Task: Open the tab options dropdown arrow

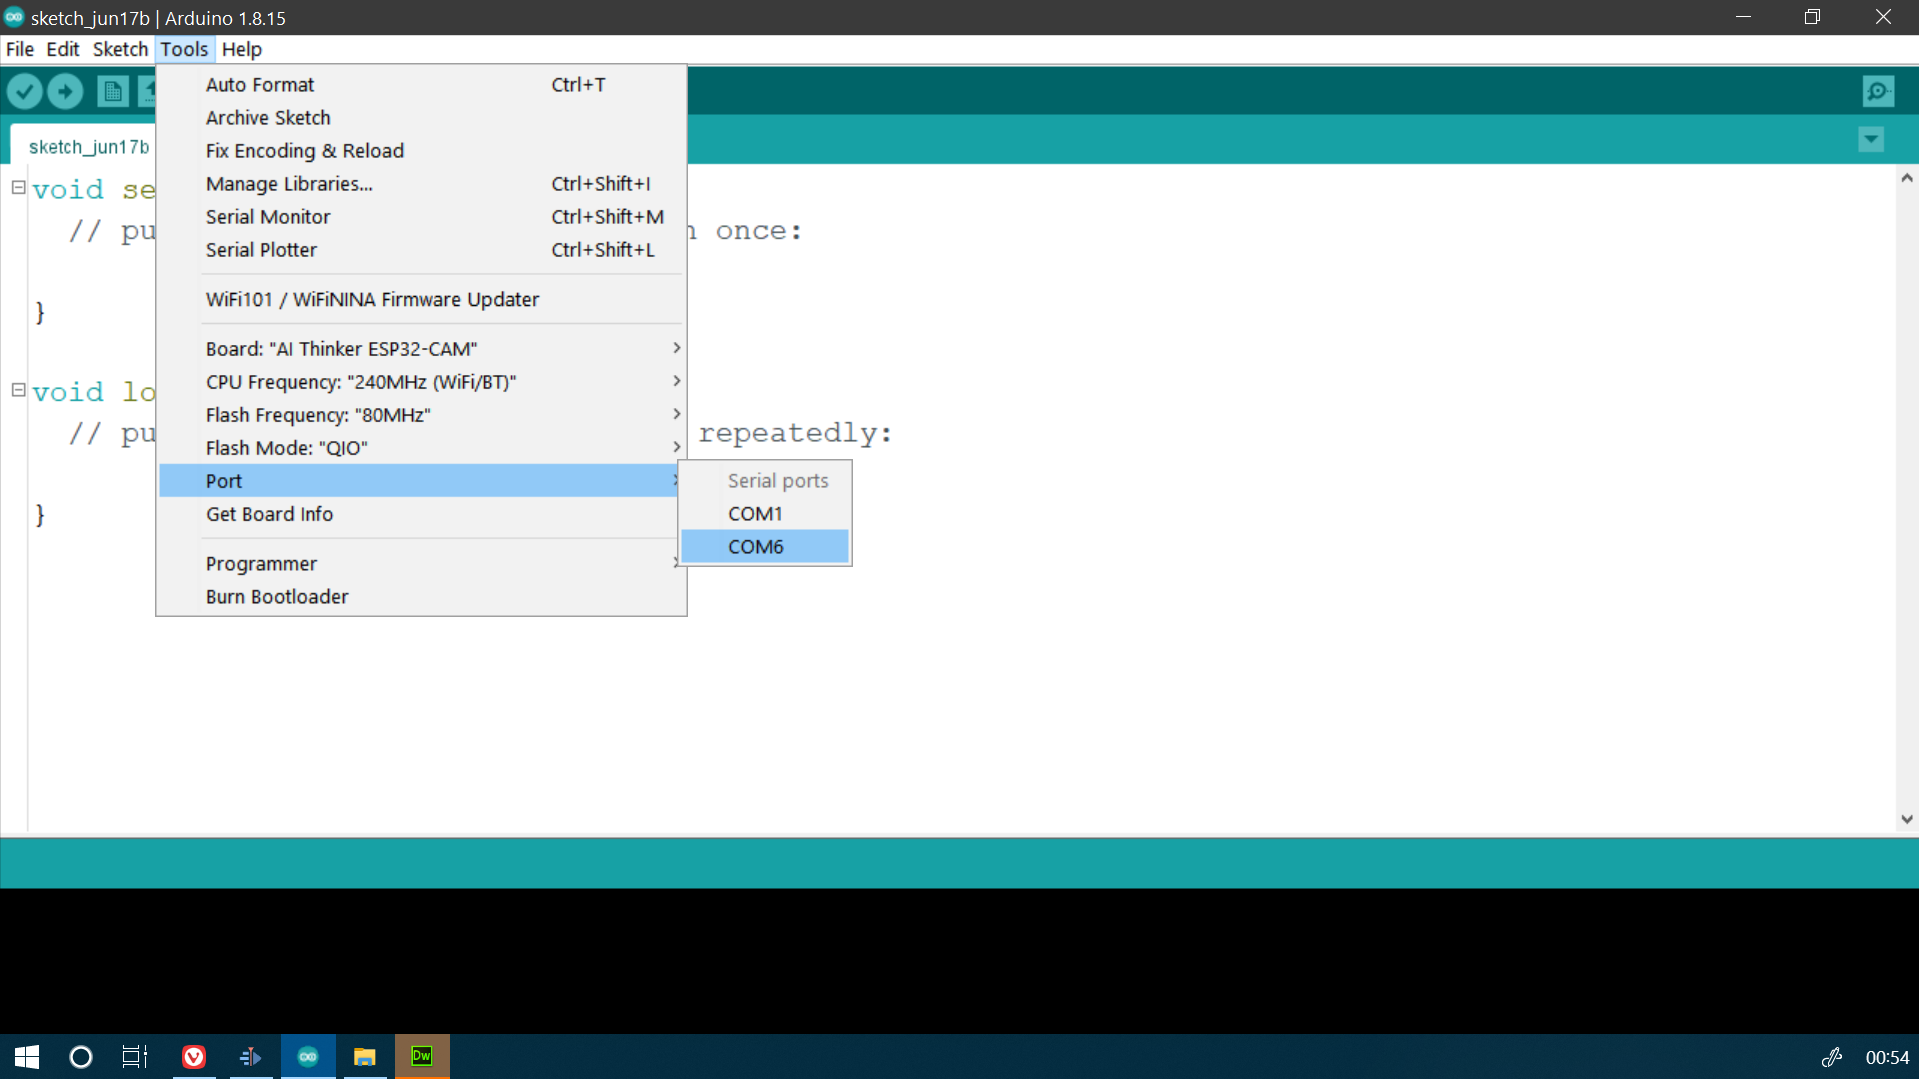Action: pyautogui.click(x=1871, y=140)
